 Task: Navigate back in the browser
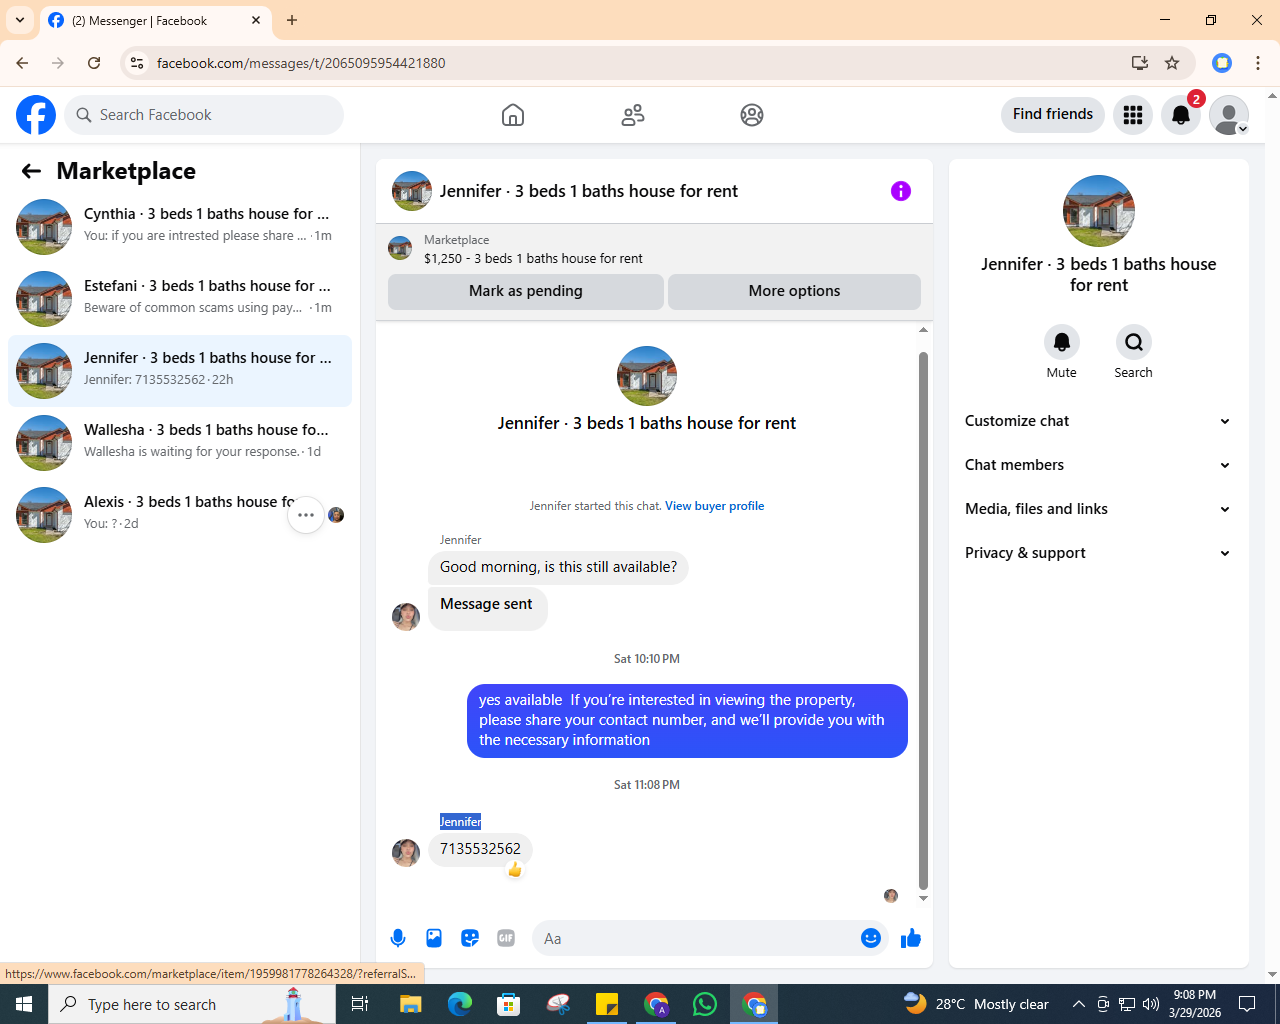22,63
